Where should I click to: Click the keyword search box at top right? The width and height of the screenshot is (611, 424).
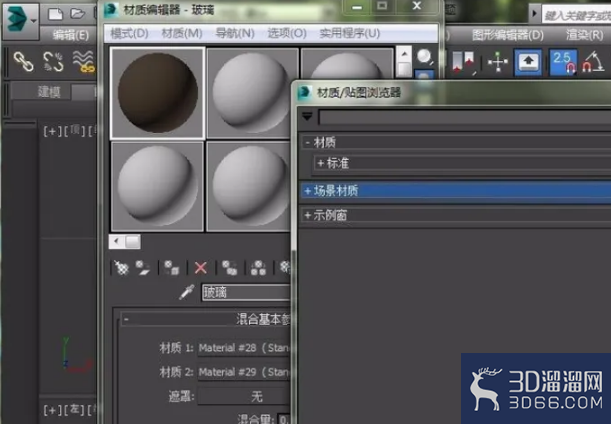pos(577,15)
